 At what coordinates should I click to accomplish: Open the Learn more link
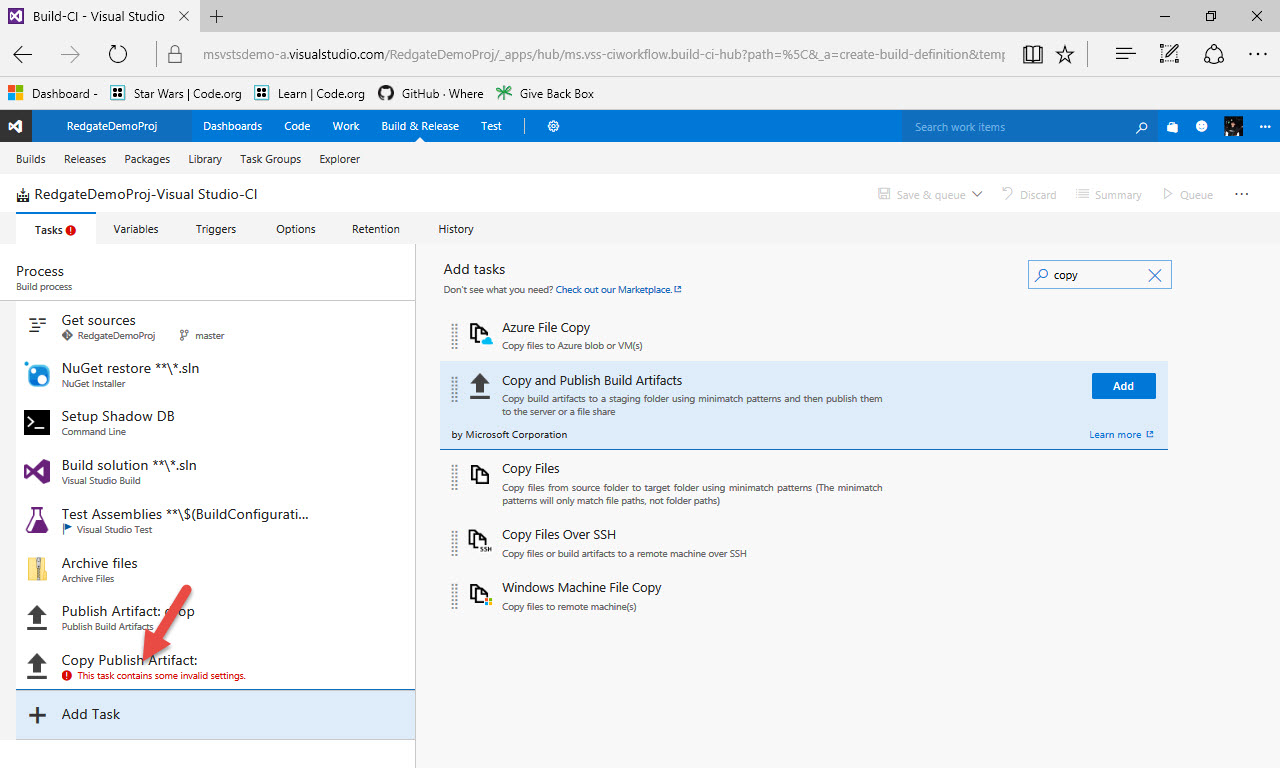pyautogui.click(x=1120, y=435)
